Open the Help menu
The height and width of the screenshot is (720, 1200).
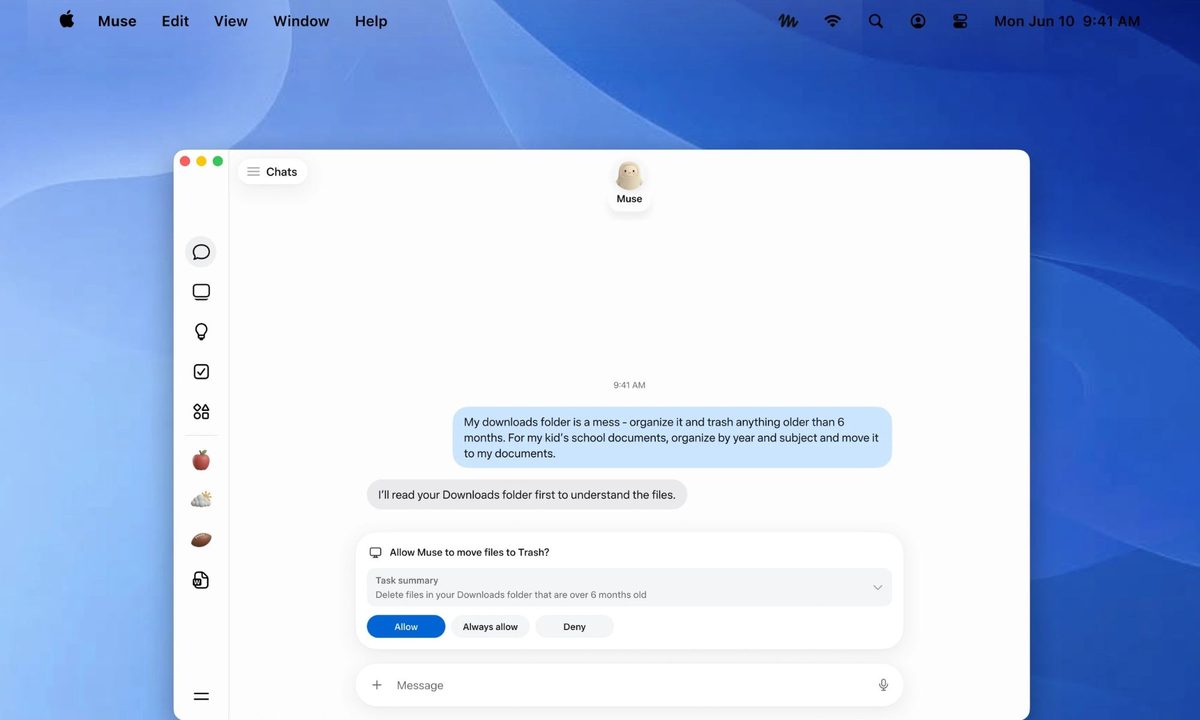pos(371,21)
